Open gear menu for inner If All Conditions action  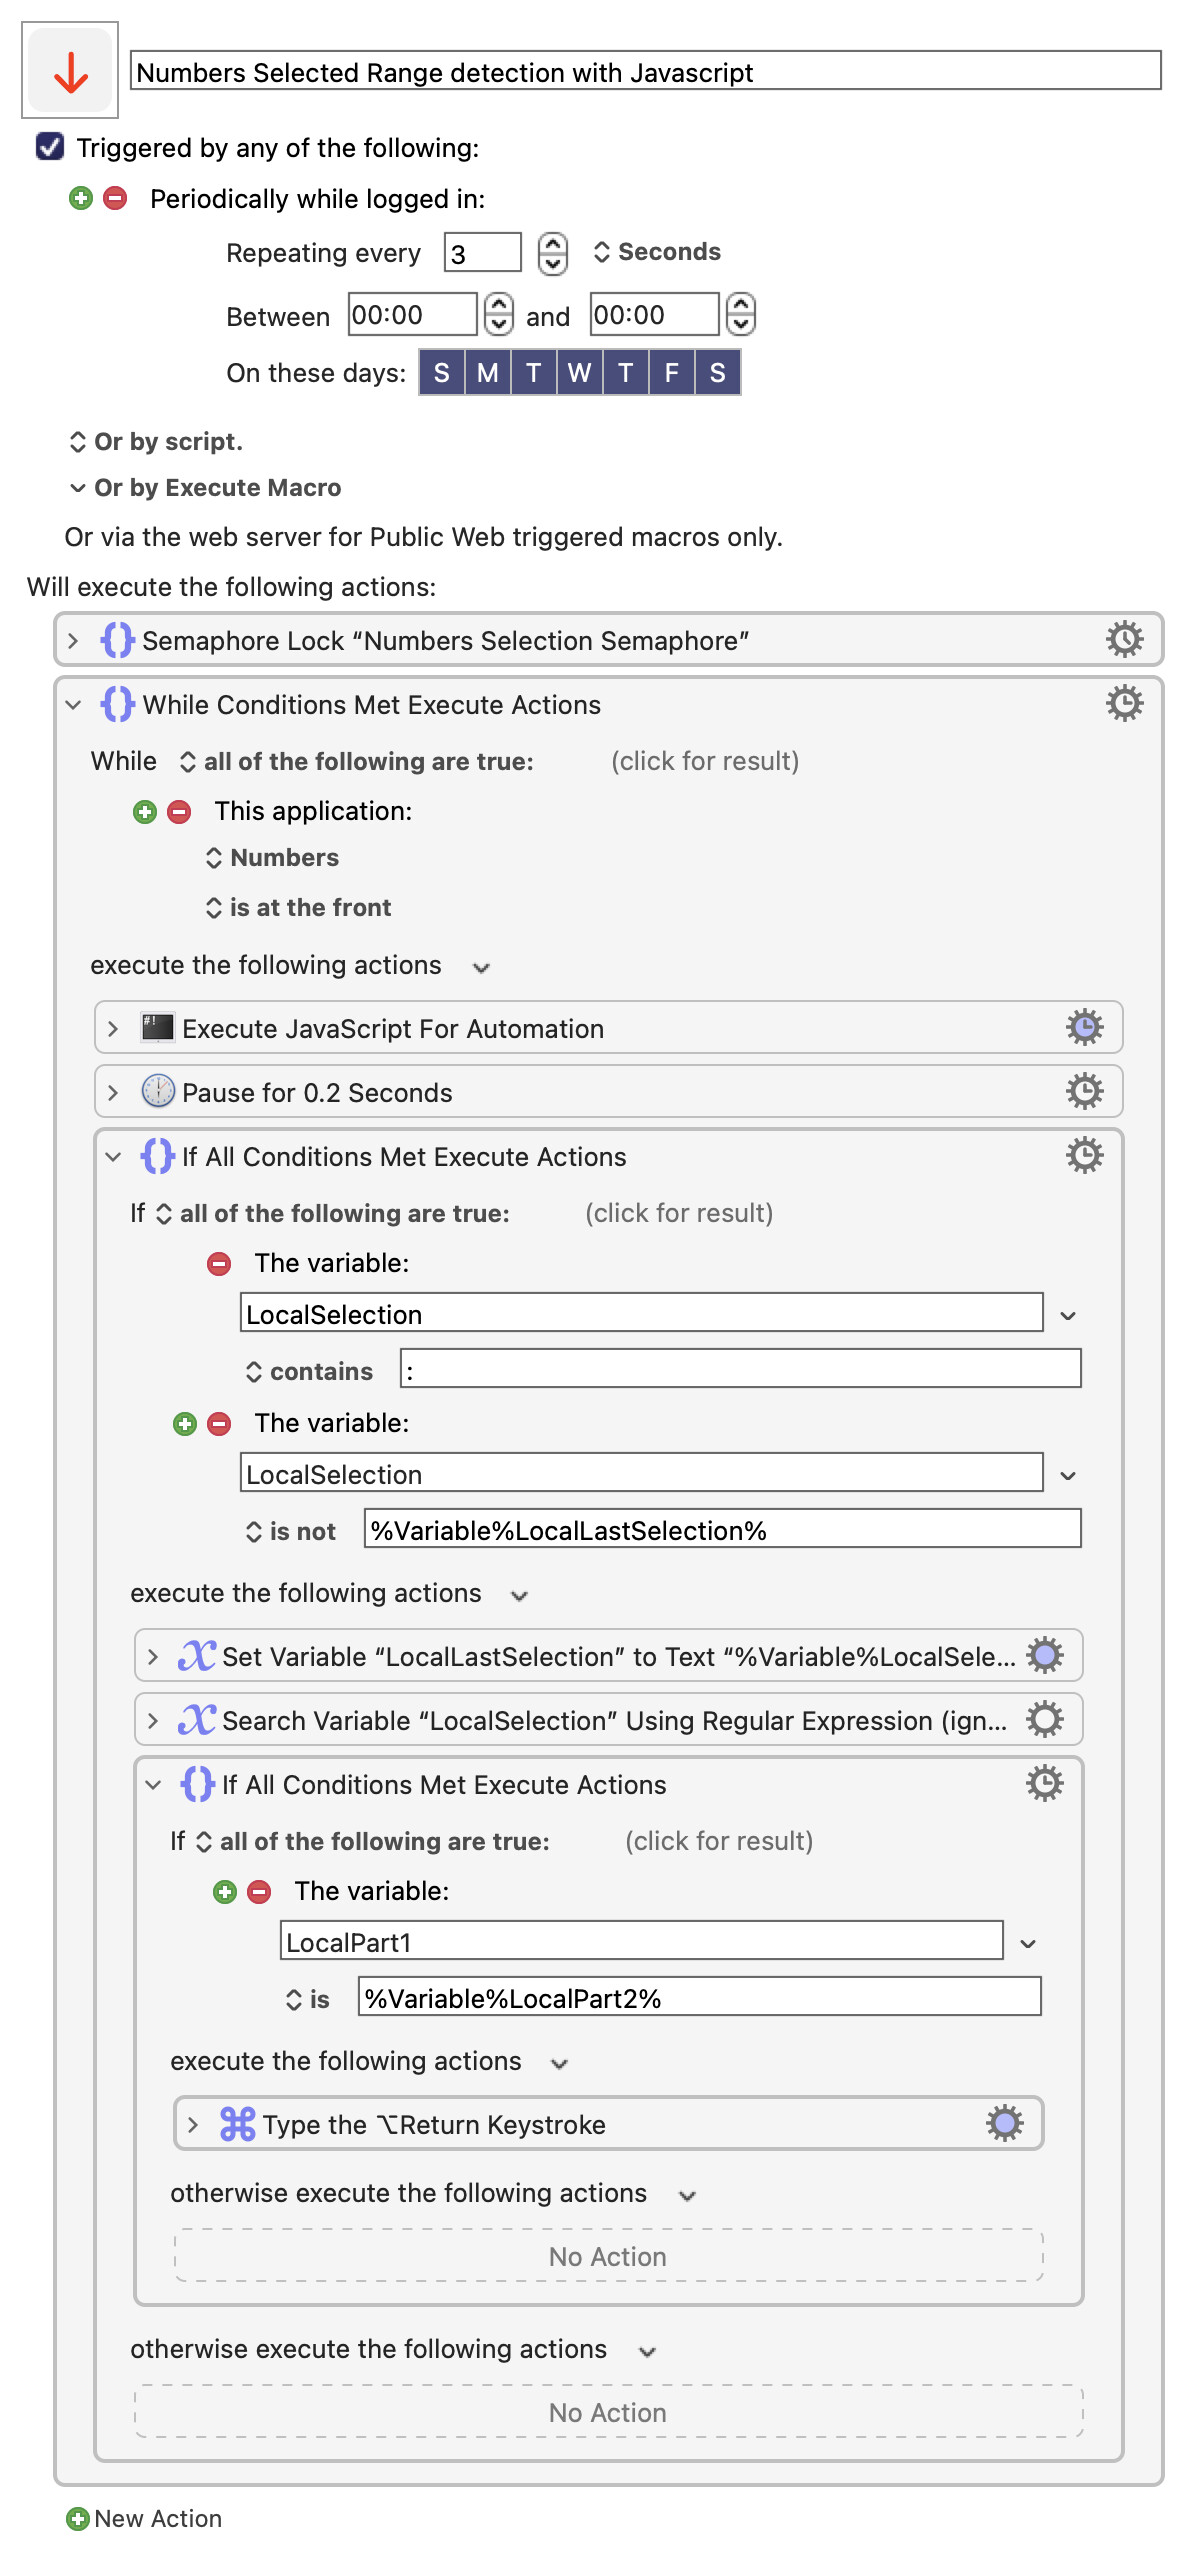1044,1783
